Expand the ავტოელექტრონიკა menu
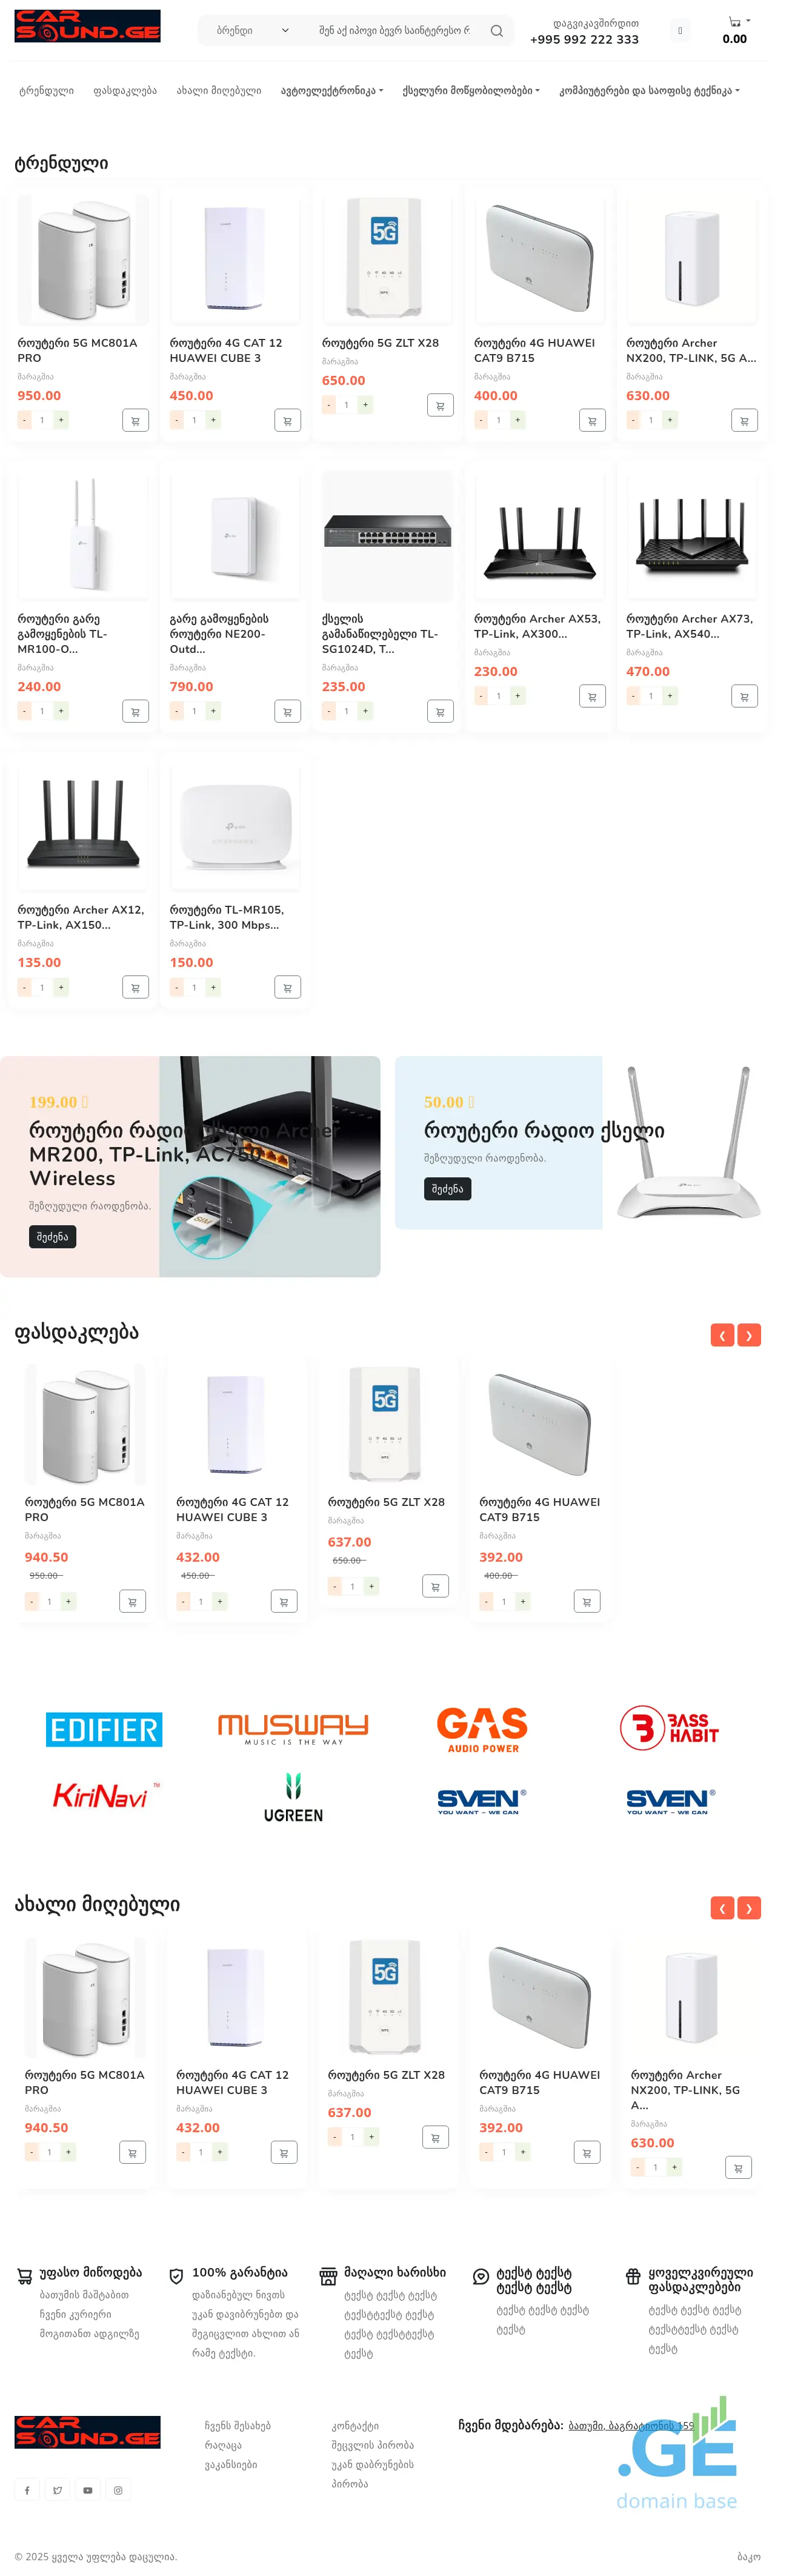This screenshot has width=792, height=2576. point(331,91)
